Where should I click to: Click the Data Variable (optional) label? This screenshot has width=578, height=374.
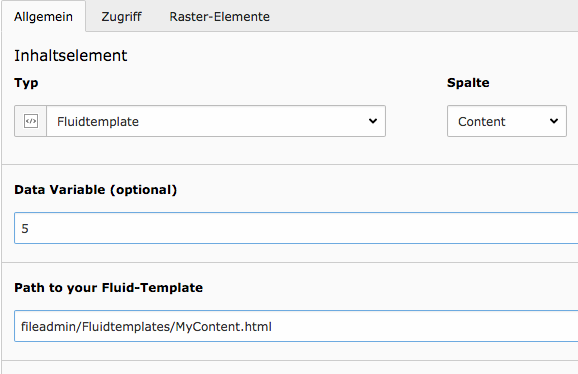coord(95,190)
